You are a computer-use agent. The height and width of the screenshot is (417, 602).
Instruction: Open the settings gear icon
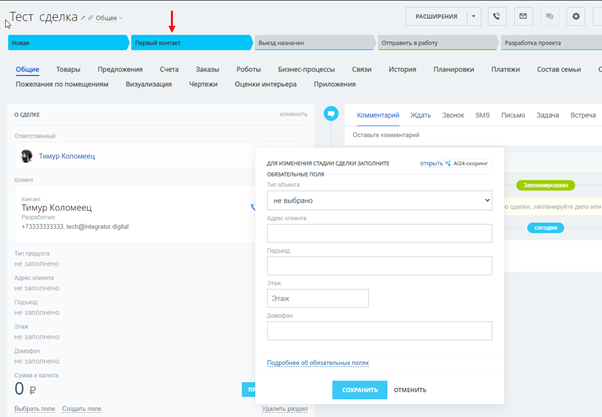click(x=576, y=17)
